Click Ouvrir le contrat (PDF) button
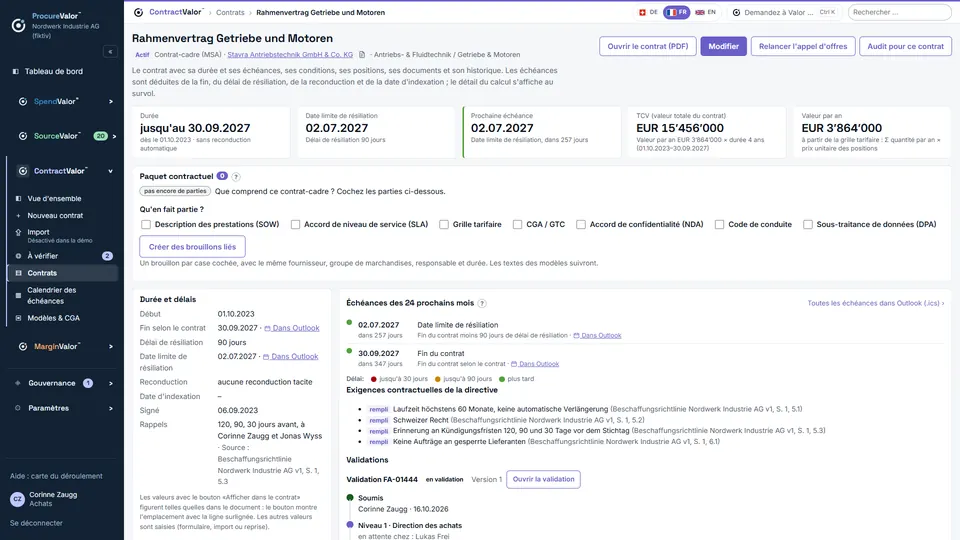Image resolution: width=960 pixels, height=540 pixels. pos(648,47)
